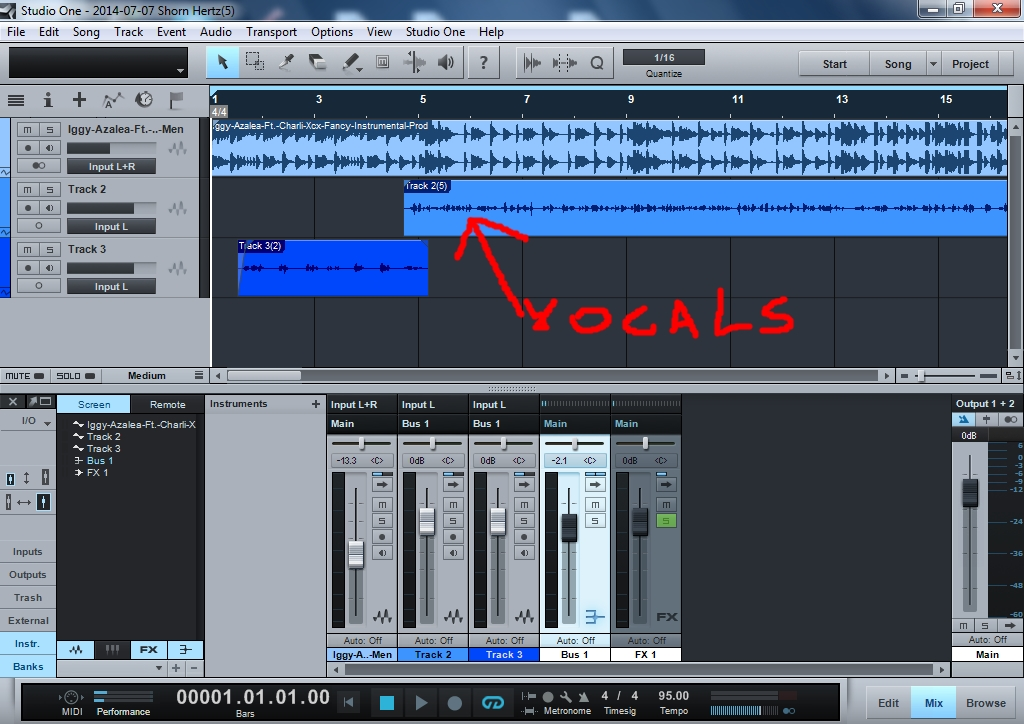The image size is (1024, 724).
Task: Open the Edit view button
Action: (888, 703)
